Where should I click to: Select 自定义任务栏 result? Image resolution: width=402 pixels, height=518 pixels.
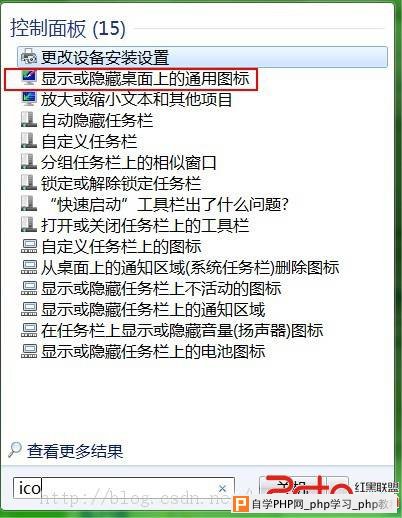(x=89, y=141)
